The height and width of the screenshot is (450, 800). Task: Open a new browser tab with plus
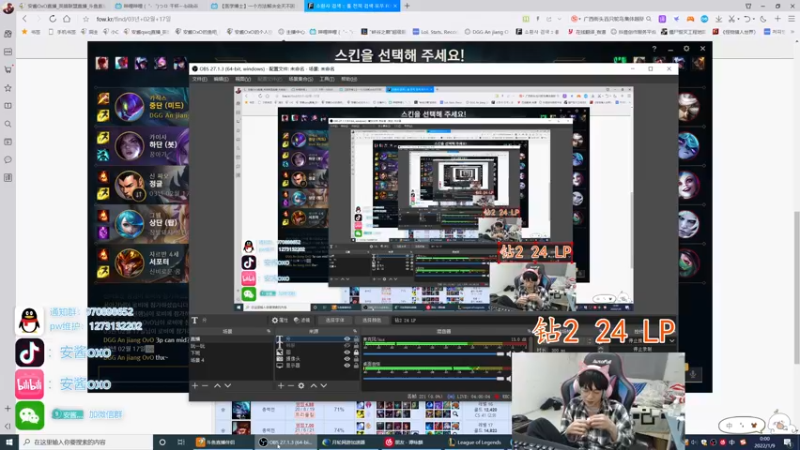pos(407,6)
